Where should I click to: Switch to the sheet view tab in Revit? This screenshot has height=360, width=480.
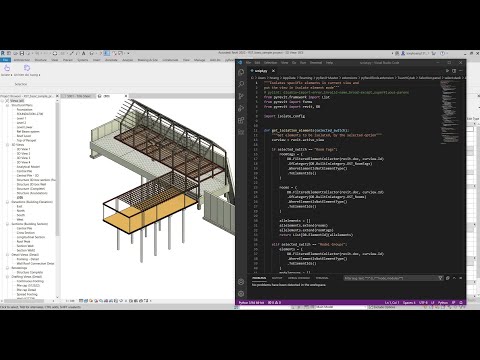[x=78, y=96]
